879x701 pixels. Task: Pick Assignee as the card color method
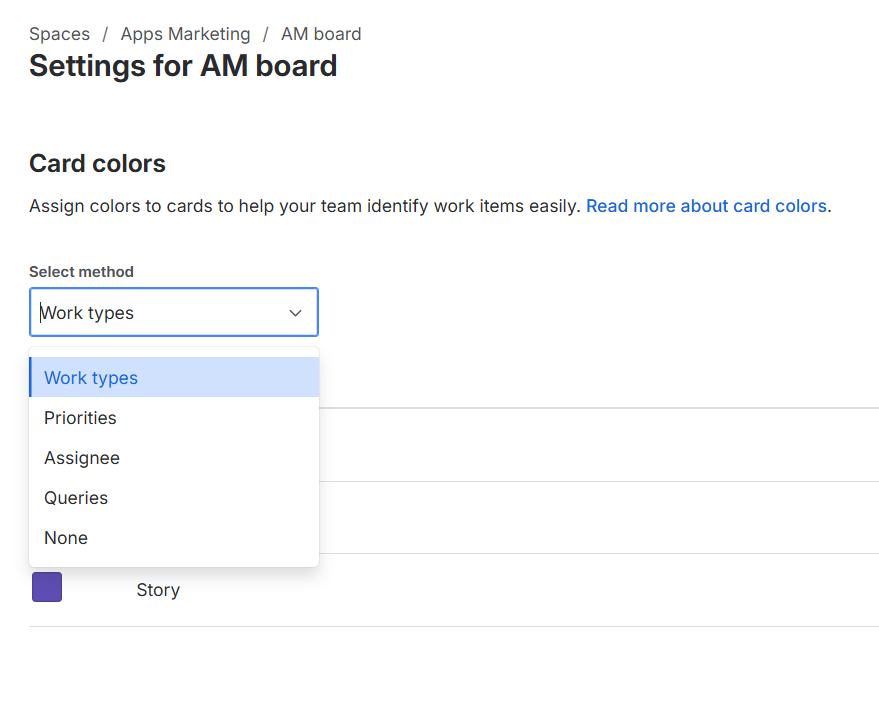pyautogui.click(x=82, y=458)
